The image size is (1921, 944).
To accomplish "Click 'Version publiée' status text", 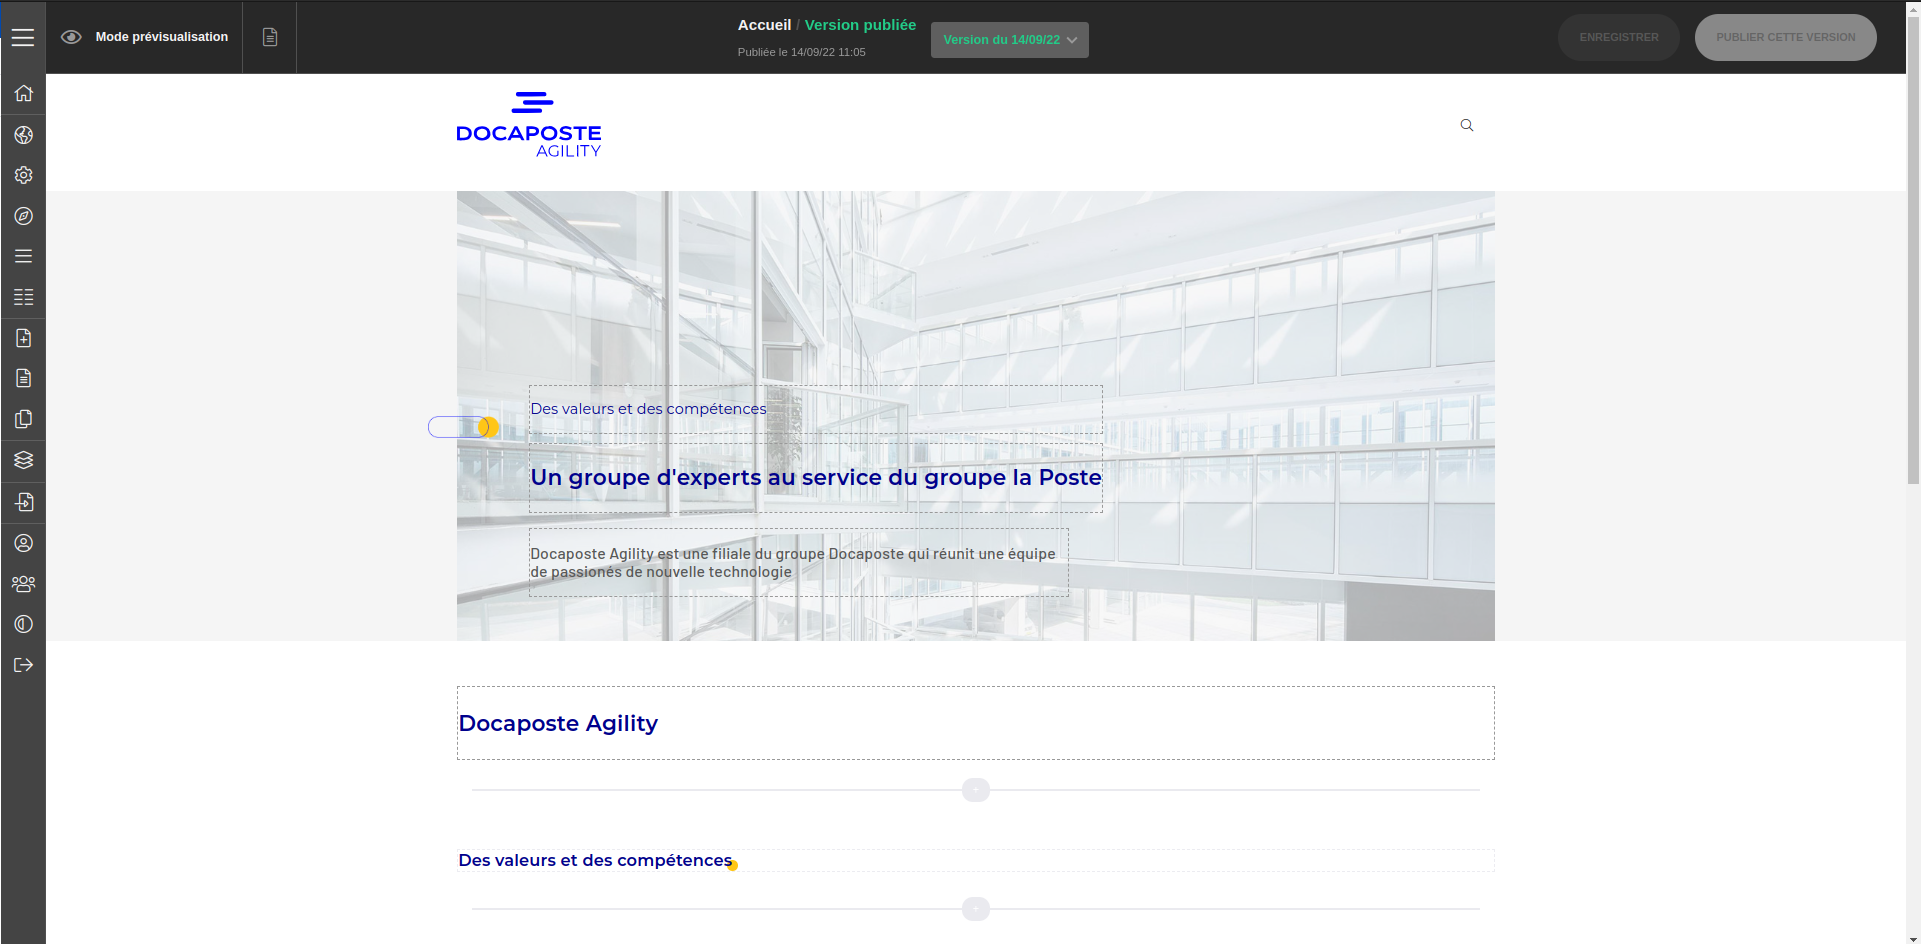I will (860, 25).
